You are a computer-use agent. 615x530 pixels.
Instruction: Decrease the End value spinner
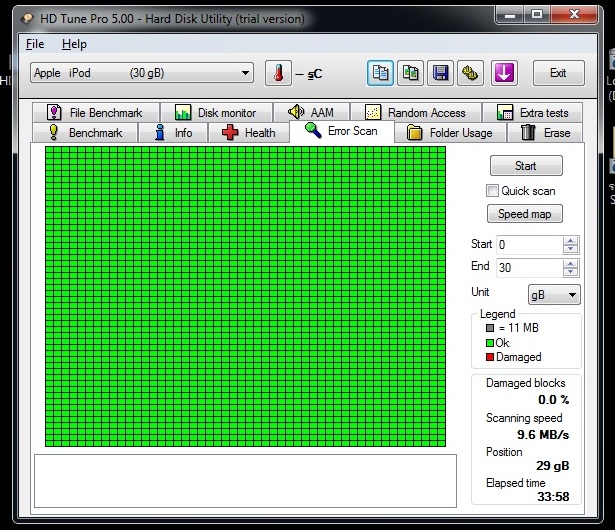pos(570,272)
